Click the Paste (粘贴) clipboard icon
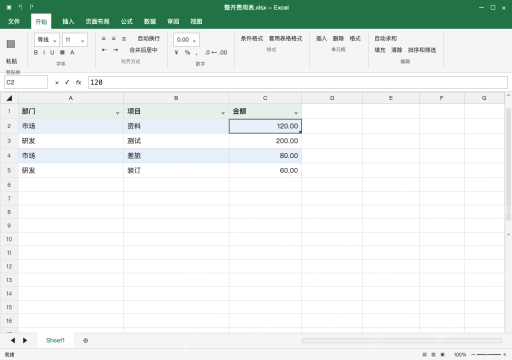512x360 pixels. (x=11, y=44)
